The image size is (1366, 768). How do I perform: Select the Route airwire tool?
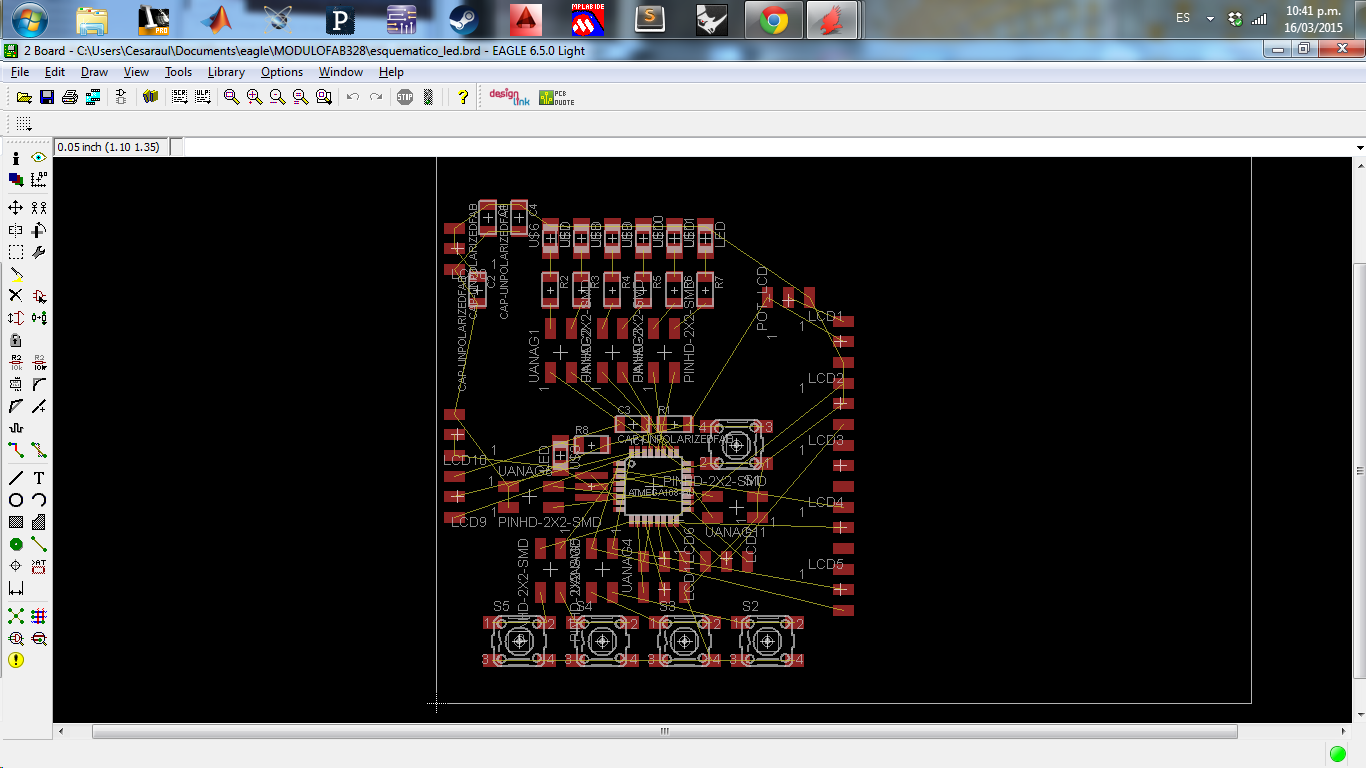point(16,450)
